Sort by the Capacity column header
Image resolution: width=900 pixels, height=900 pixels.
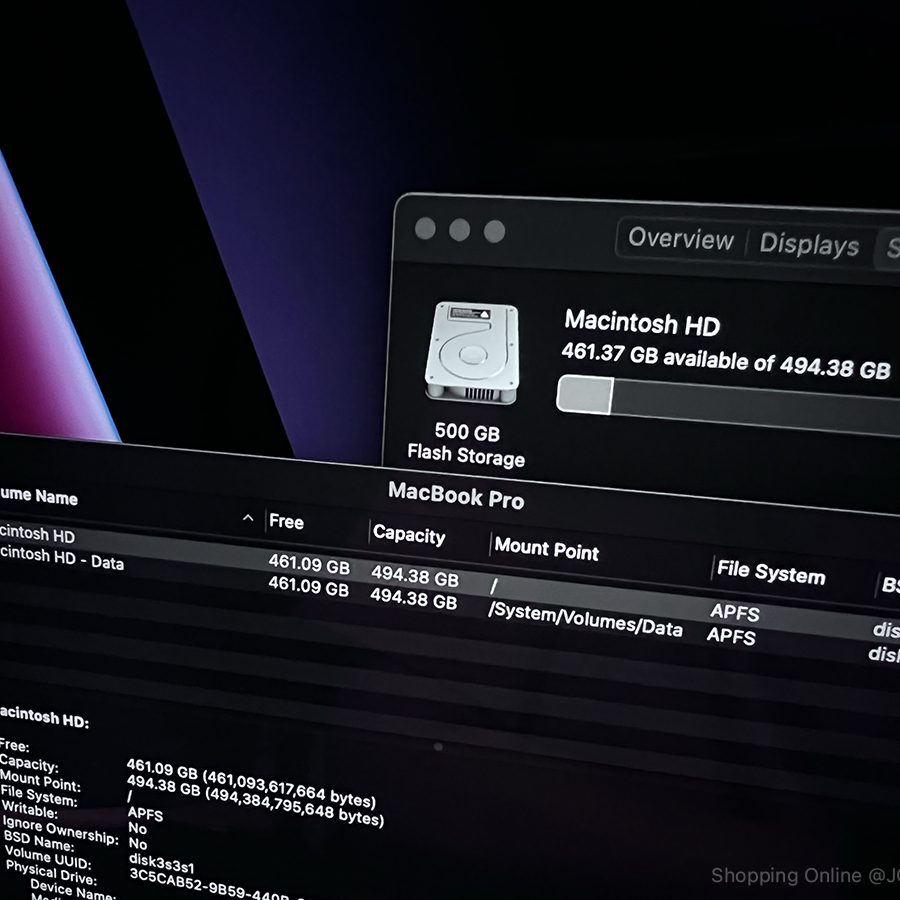pos(409,535)
